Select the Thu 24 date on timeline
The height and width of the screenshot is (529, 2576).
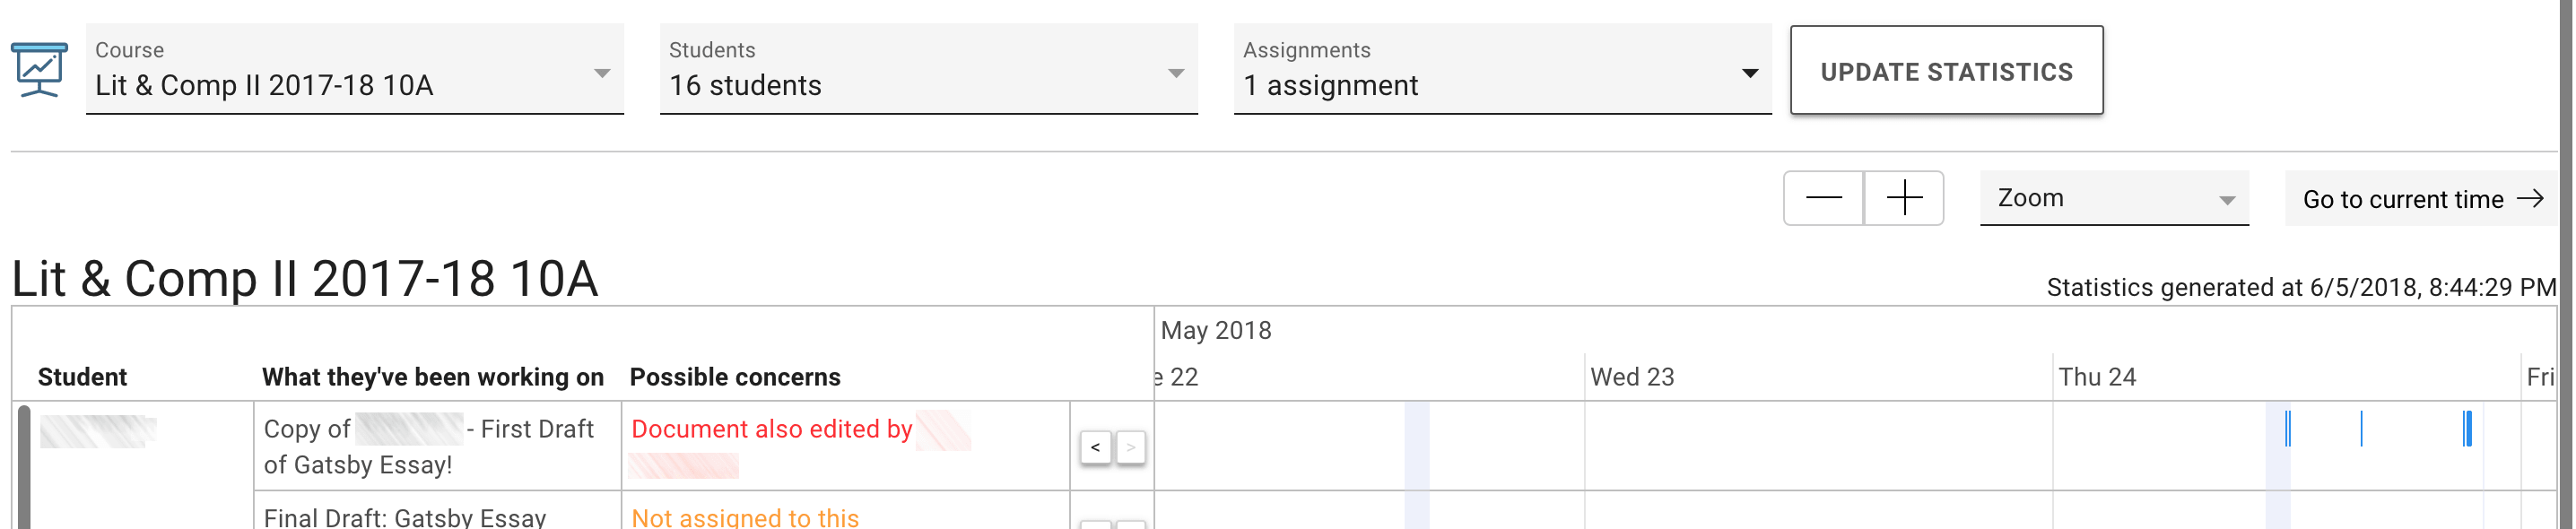(x=2096, y=377)
